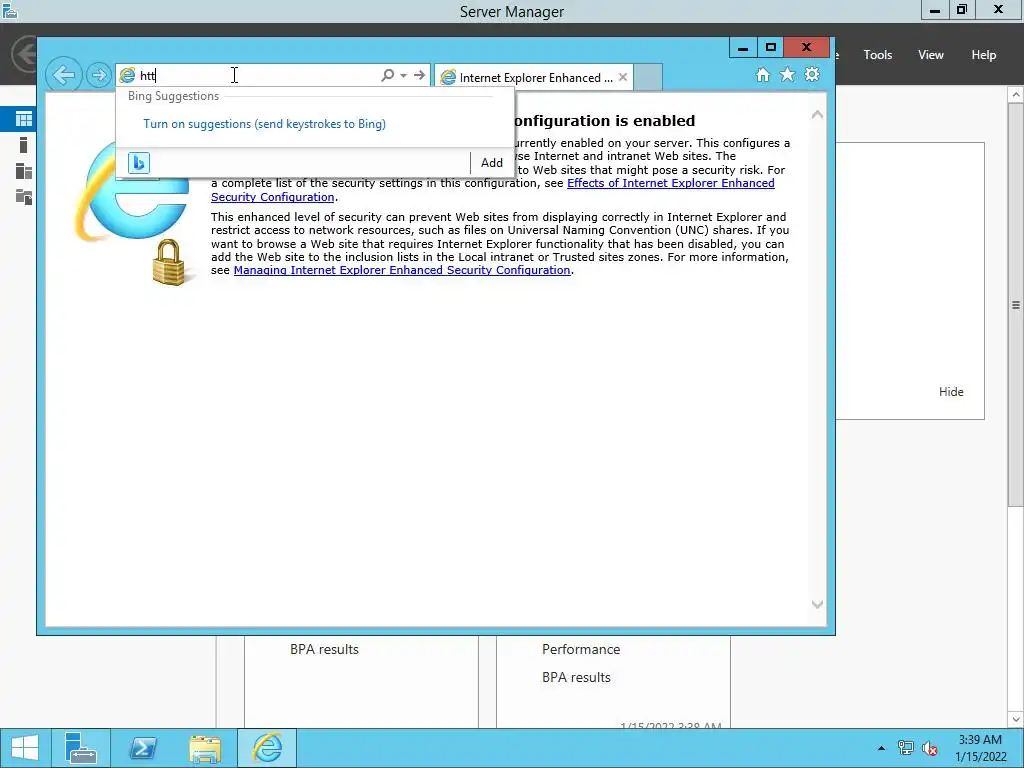Open Server Manager from taskbar
Image resolution: width=1024 pixels, height=768 pixels.
(x=81, y=748)
